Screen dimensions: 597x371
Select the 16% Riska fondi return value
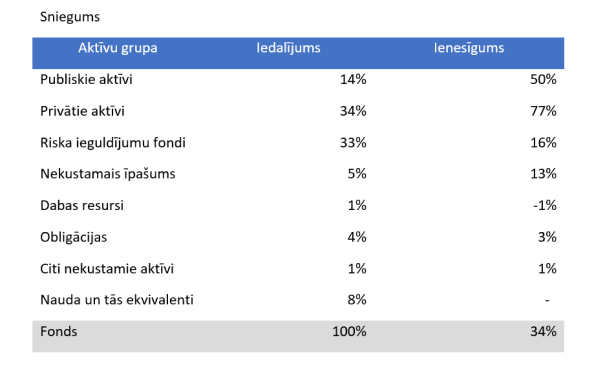pos(543,143)
